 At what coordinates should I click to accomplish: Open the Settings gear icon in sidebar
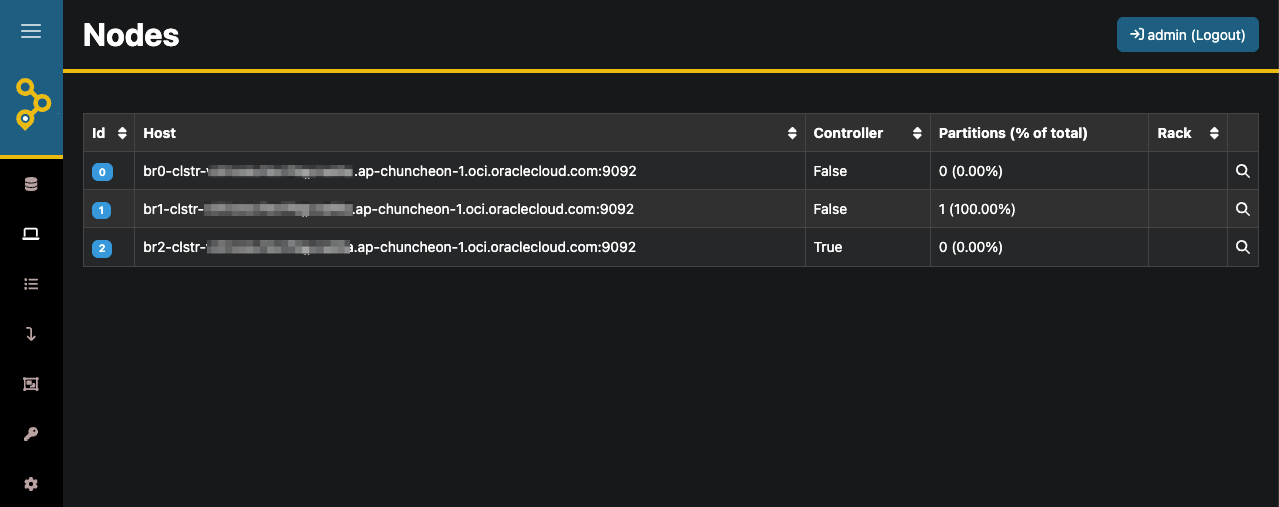pos(31,484)
